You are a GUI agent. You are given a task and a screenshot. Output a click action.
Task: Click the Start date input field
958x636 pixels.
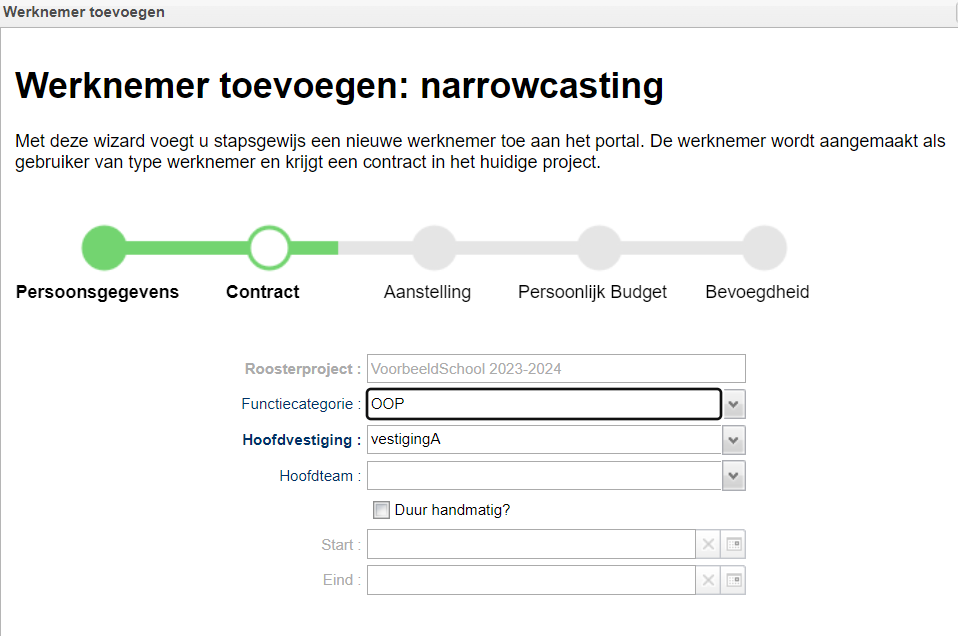pos(531,544)
